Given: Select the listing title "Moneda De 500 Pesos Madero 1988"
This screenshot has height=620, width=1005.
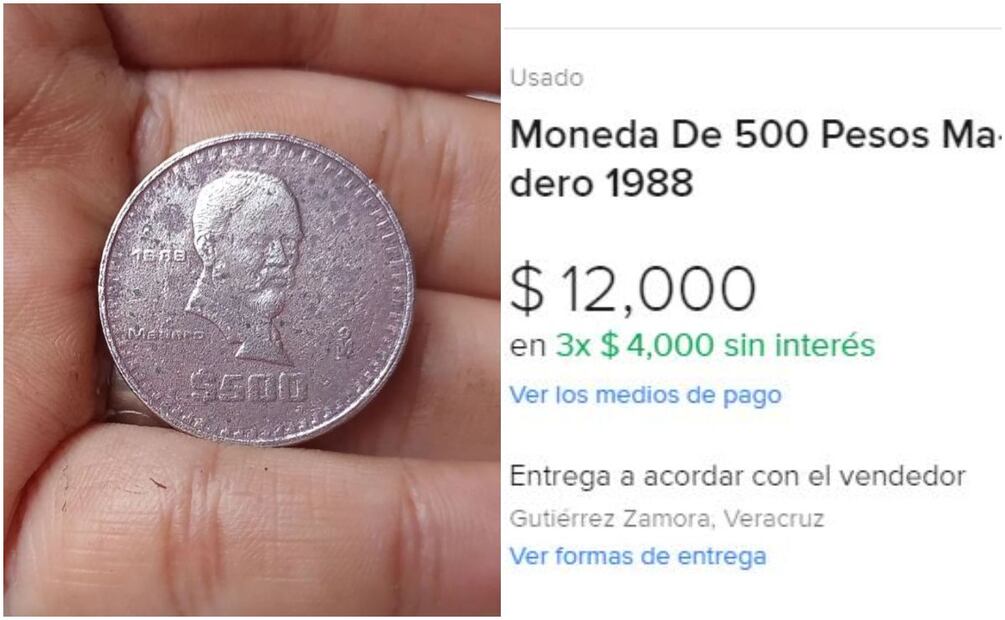Looking at the screenshot, I should pos(755,158).
